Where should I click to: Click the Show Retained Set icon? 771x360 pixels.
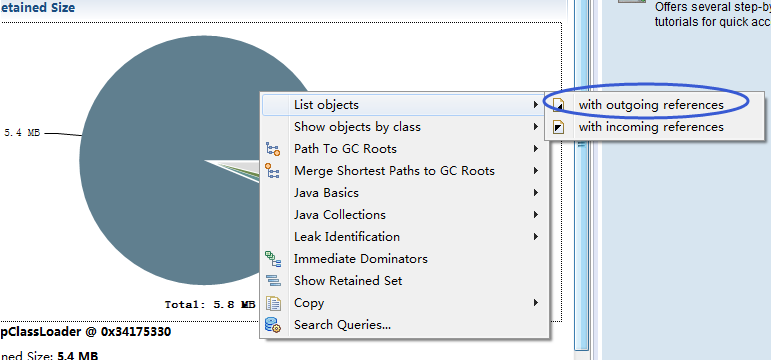point(273,281)
